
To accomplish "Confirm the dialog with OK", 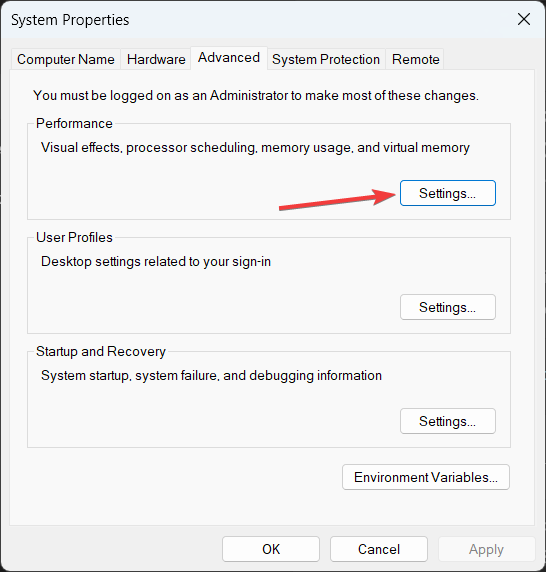I will (271, 549).
